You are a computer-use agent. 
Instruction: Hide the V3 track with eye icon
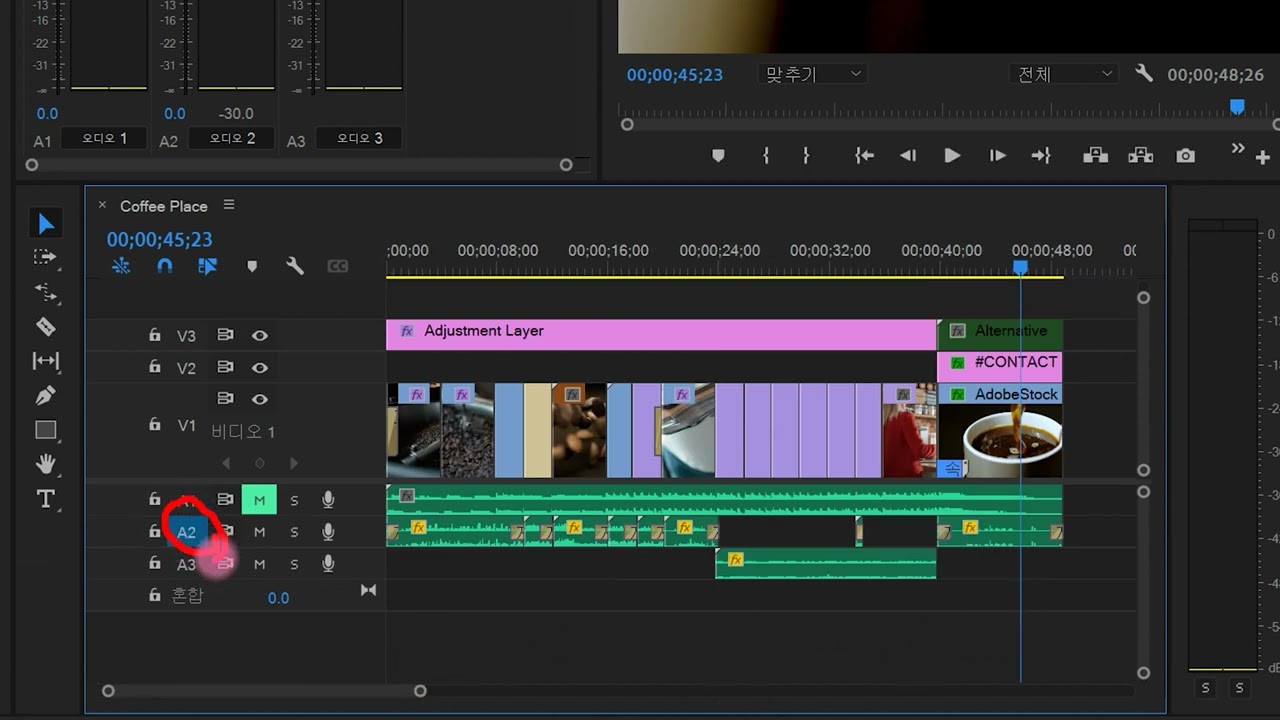pyautogui.click(x=259, y=336)
